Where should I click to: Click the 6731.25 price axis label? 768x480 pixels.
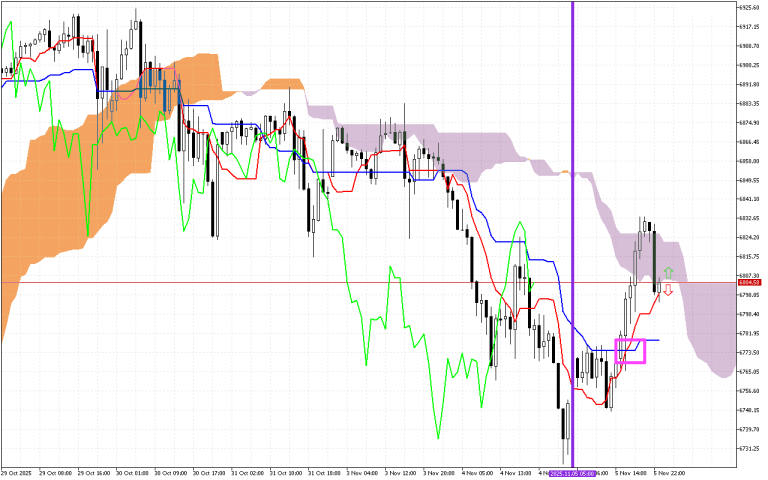coord(750,448)
